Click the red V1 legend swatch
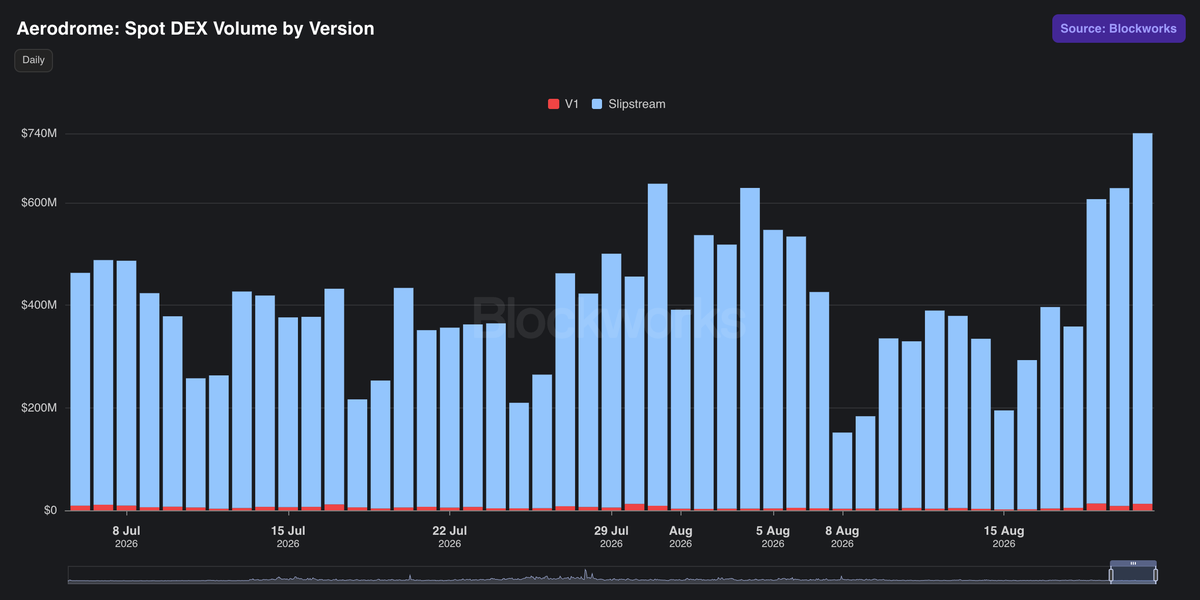1200x600 pixels. [553, 104]
